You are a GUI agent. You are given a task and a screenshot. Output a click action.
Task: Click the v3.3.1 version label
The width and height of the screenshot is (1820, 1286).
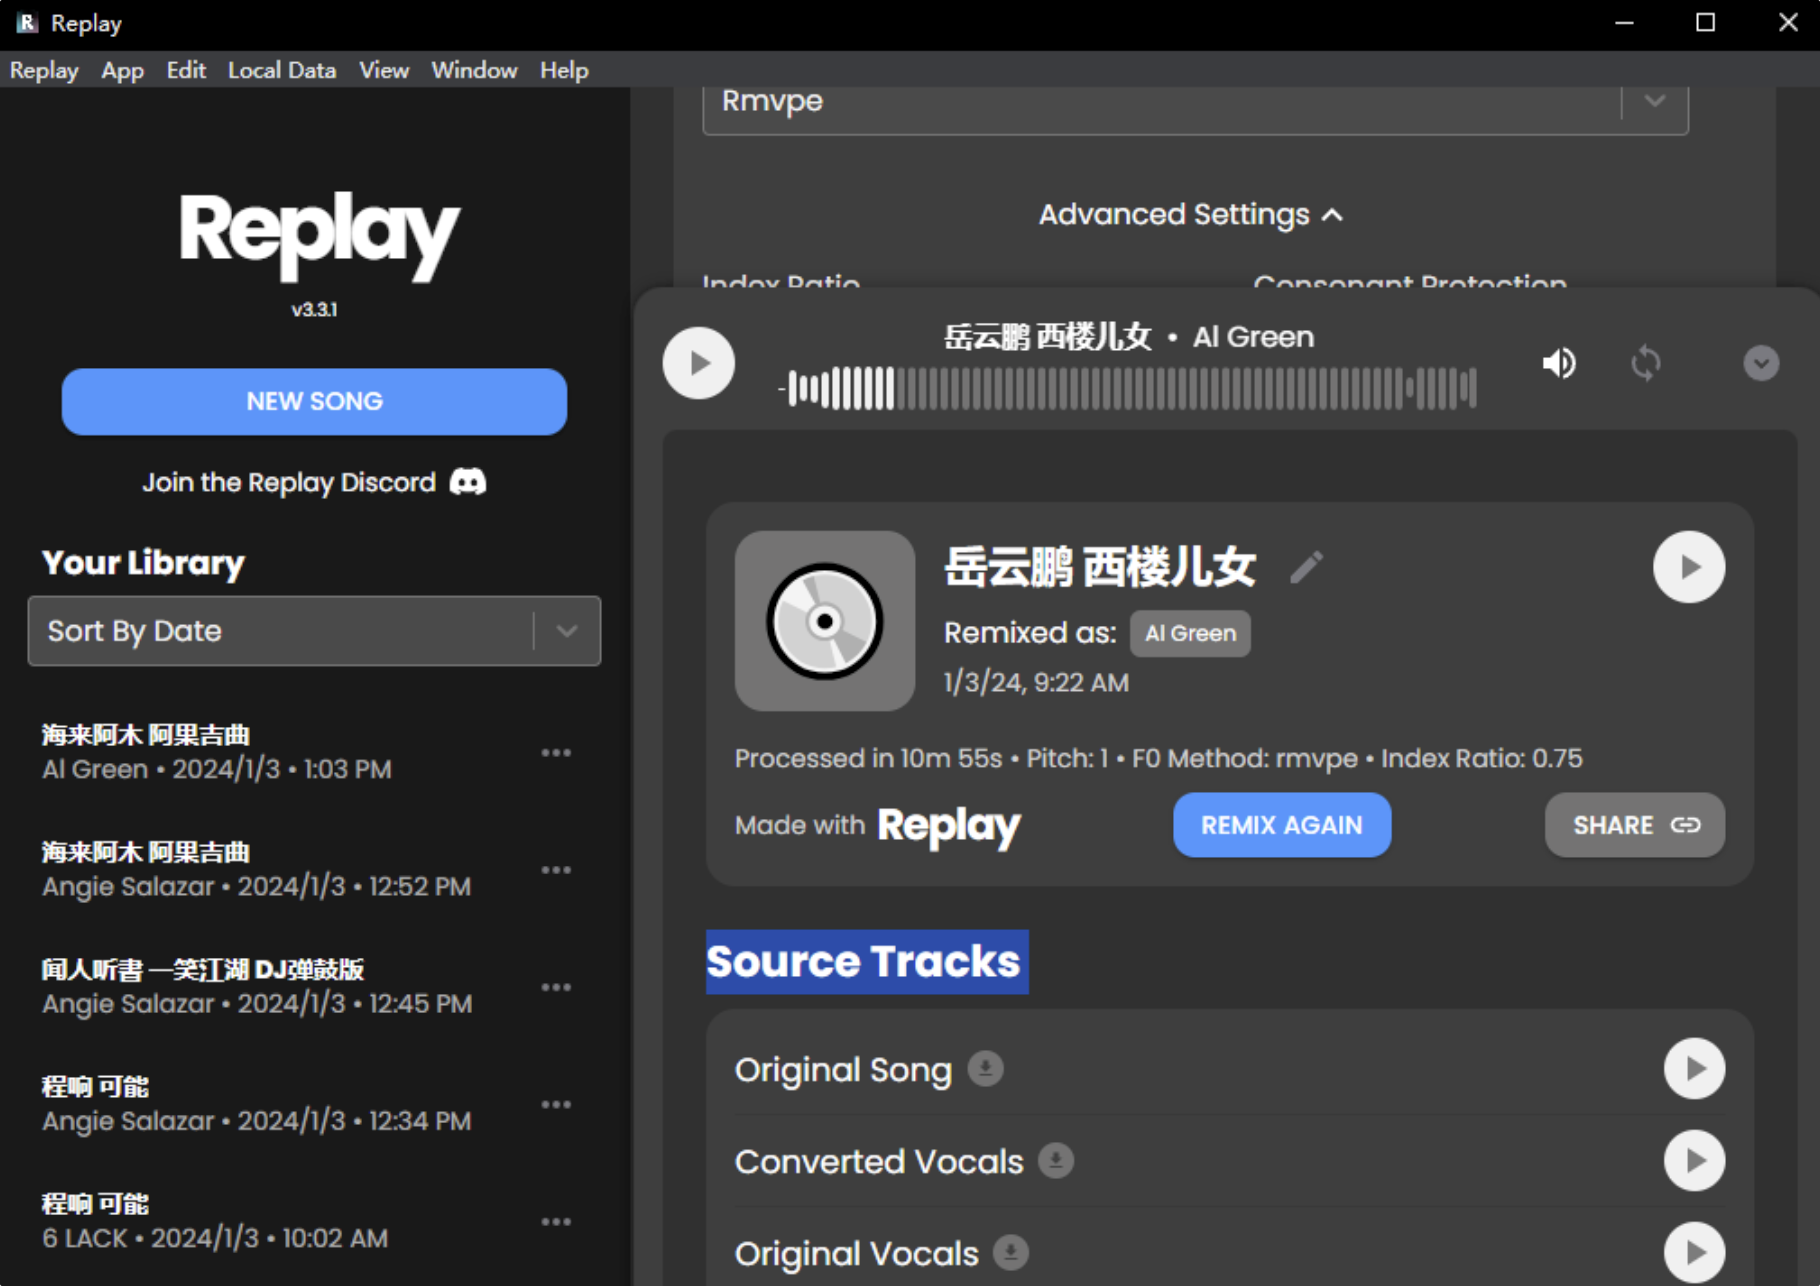coord(314,310)
